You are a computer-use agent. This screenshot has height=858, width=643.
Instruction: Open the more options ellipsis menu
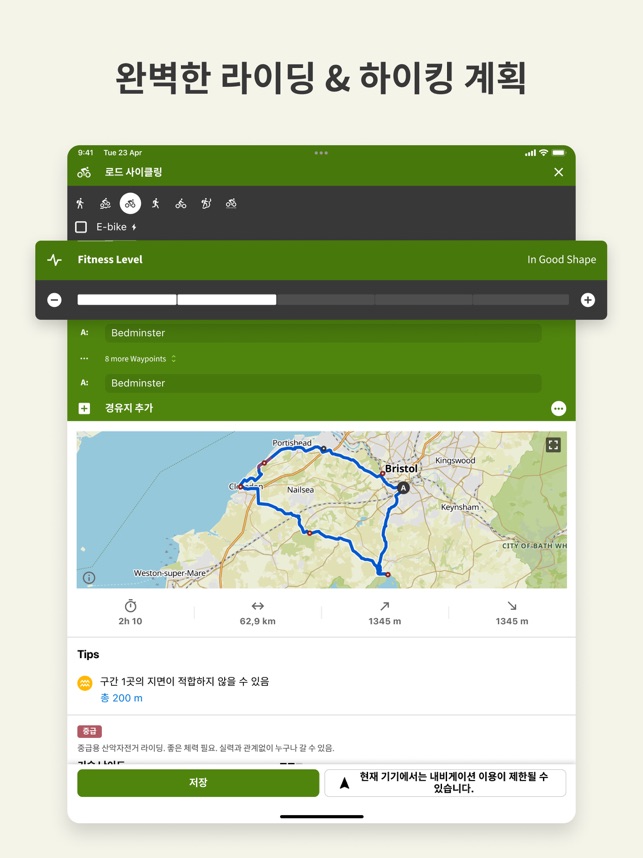(558, 408)
